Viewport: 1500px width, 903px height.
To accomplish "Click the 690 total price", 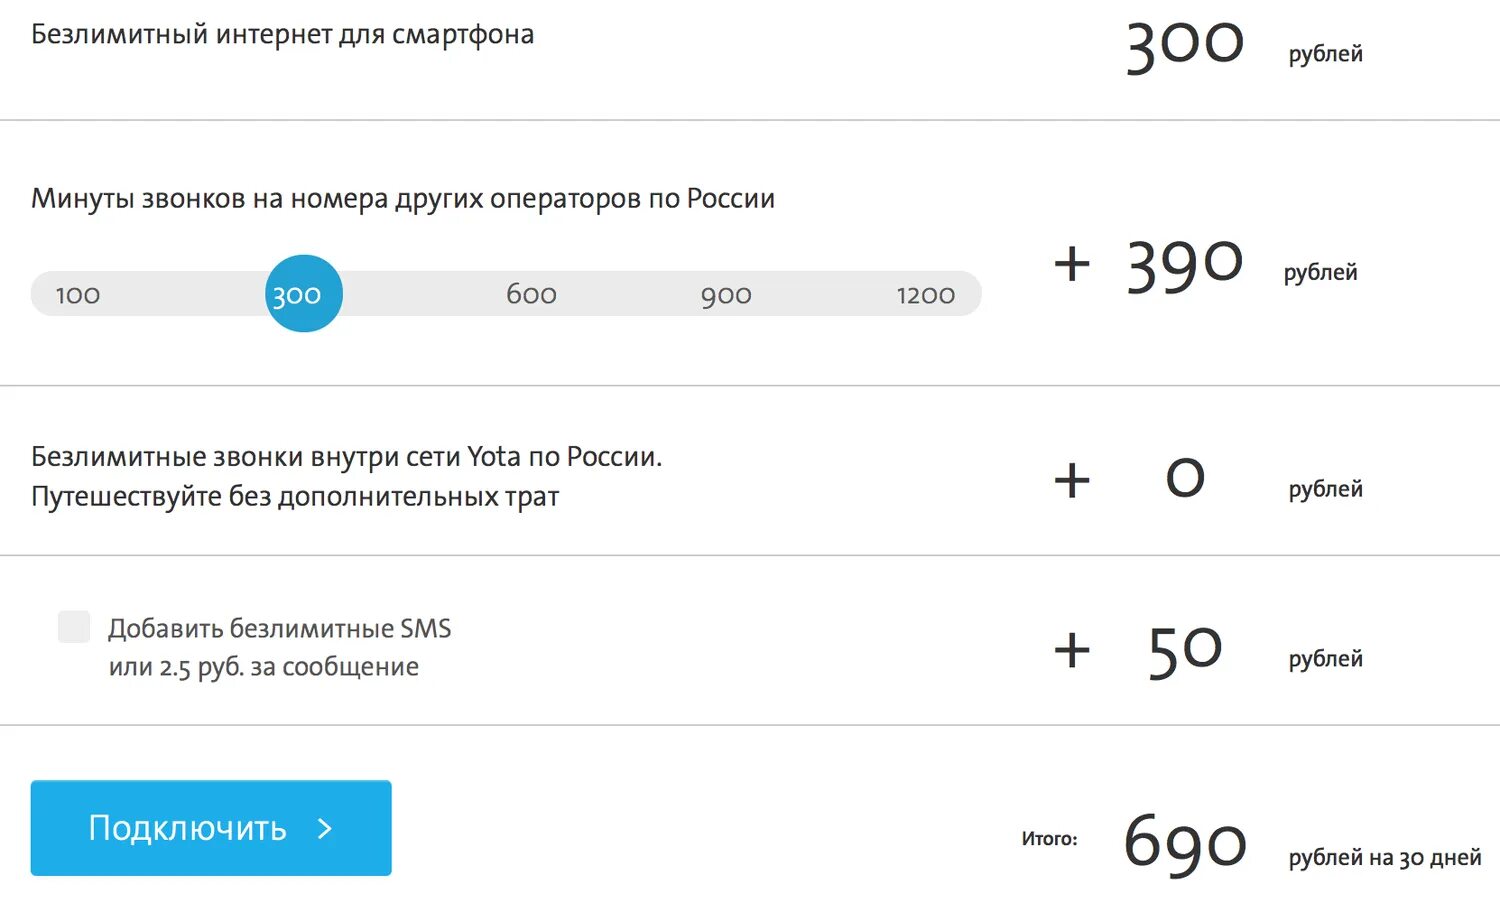I will point(1185,843).
